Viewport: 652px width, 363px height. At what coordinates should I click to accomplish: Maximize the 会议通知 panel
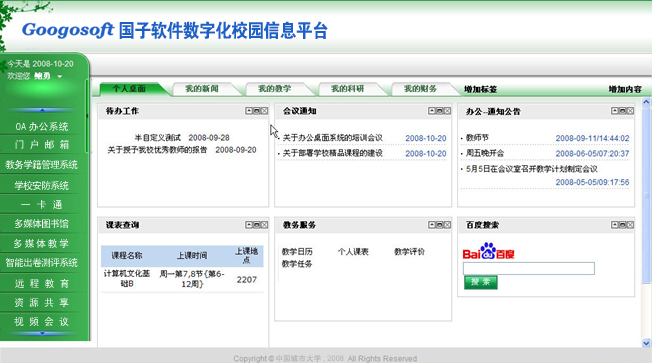click(x=440, y=111)
